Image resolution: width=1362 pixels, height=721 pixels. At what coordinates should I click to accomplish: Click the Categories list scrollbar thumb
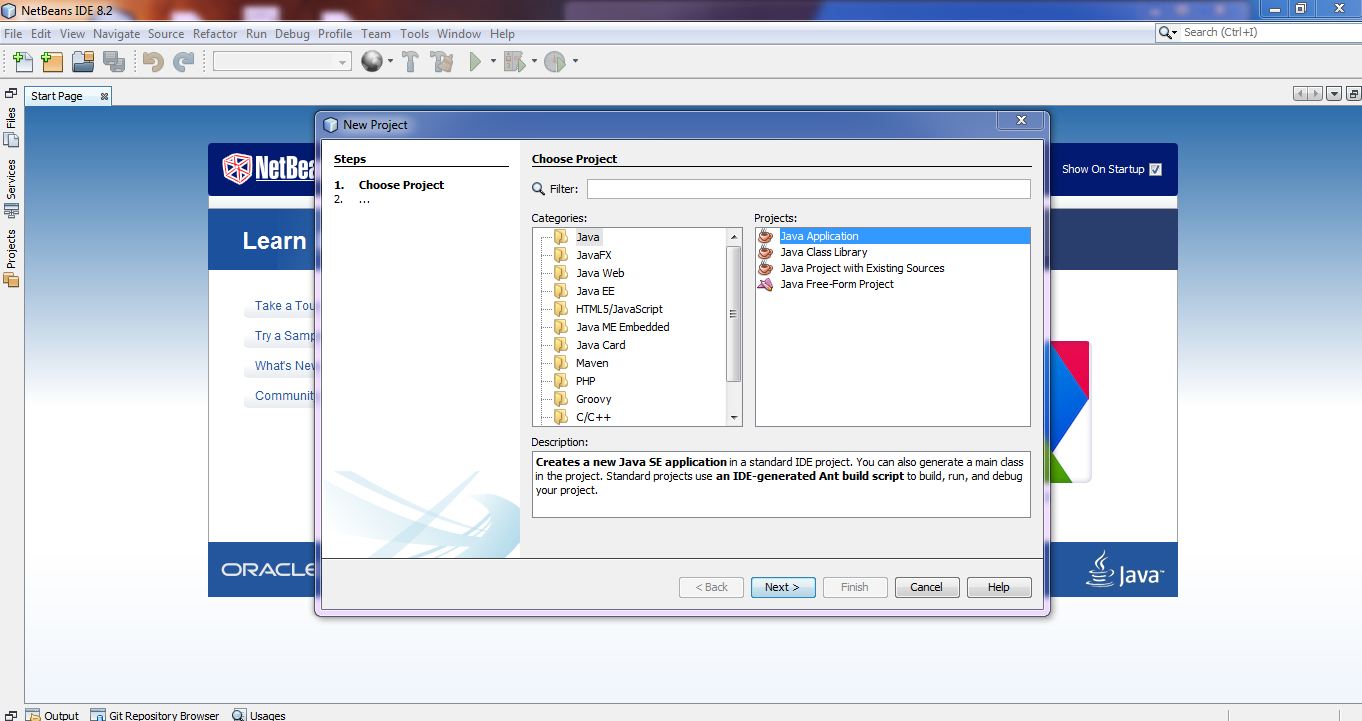click(734, 313)
